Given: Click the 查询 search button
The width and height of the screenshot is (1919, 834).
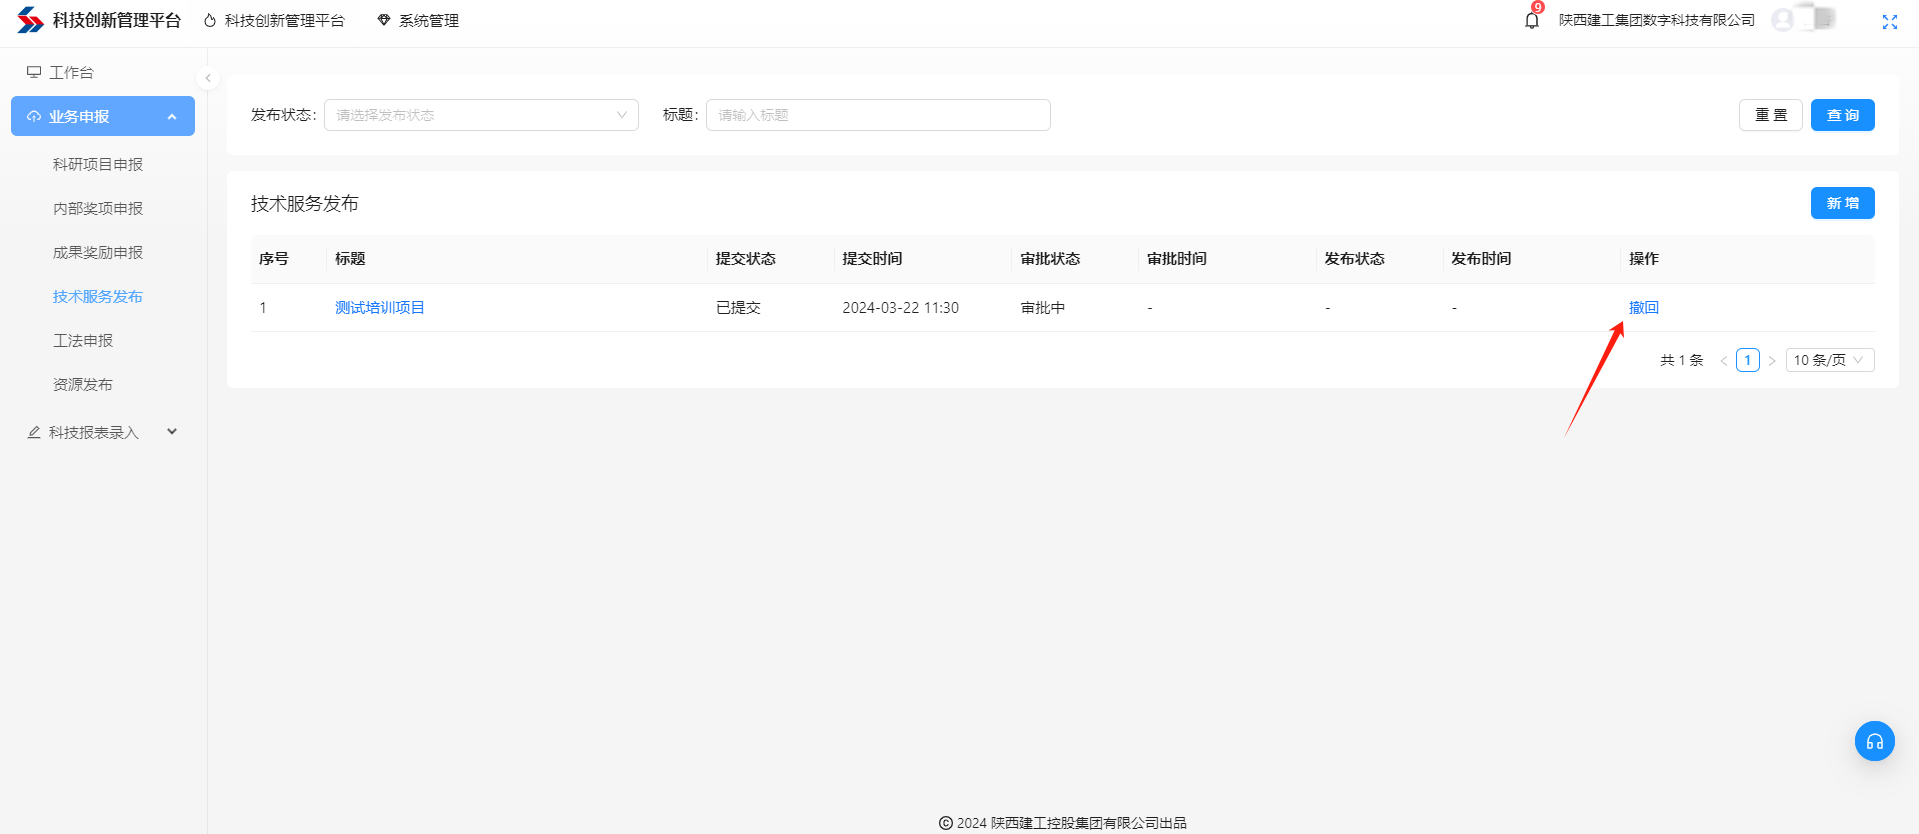Looking at the screenshot, I should pyautogui.click(x=1842, y=115).
